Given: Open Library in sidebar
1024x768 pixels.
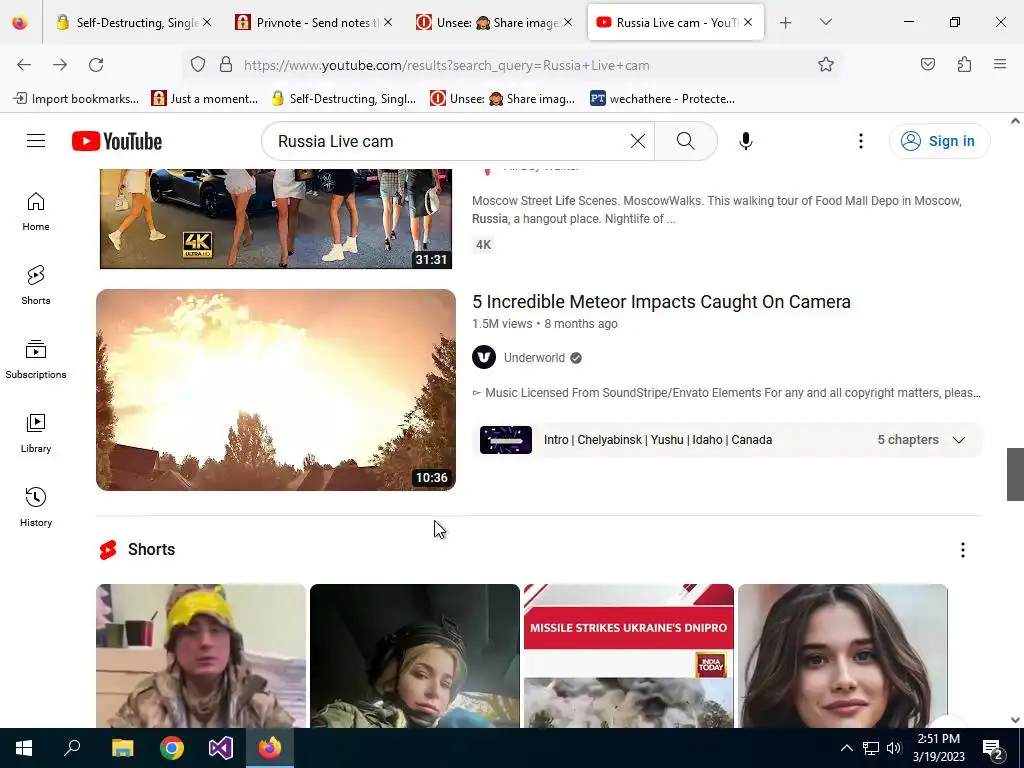Looking at the screenshot, I should (36, 434).
